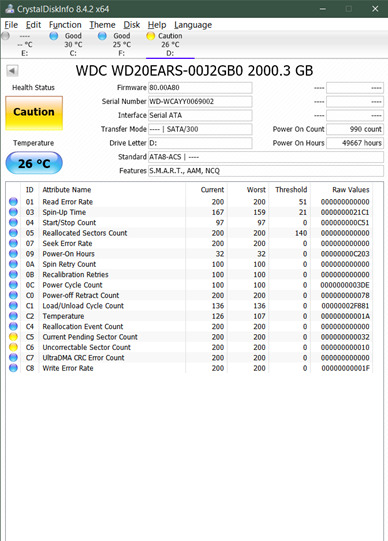This screenshot has height=541, width=388.
Task: Click the disk model title WDC WD20EARS-00J2GB0
Action: point(194,71)
